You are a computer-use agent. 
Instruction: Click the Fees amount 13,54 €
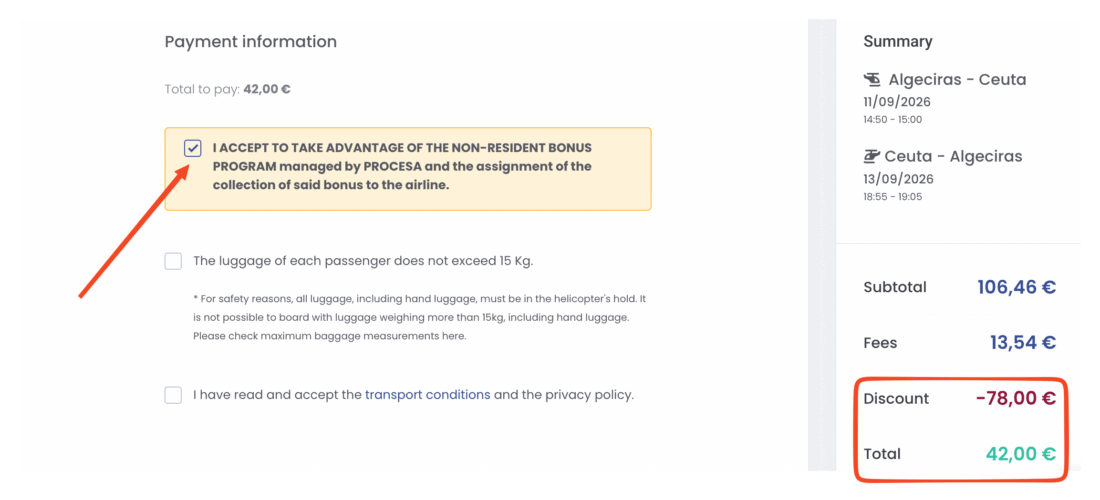pyautogui.click(x=1023, y=343)
